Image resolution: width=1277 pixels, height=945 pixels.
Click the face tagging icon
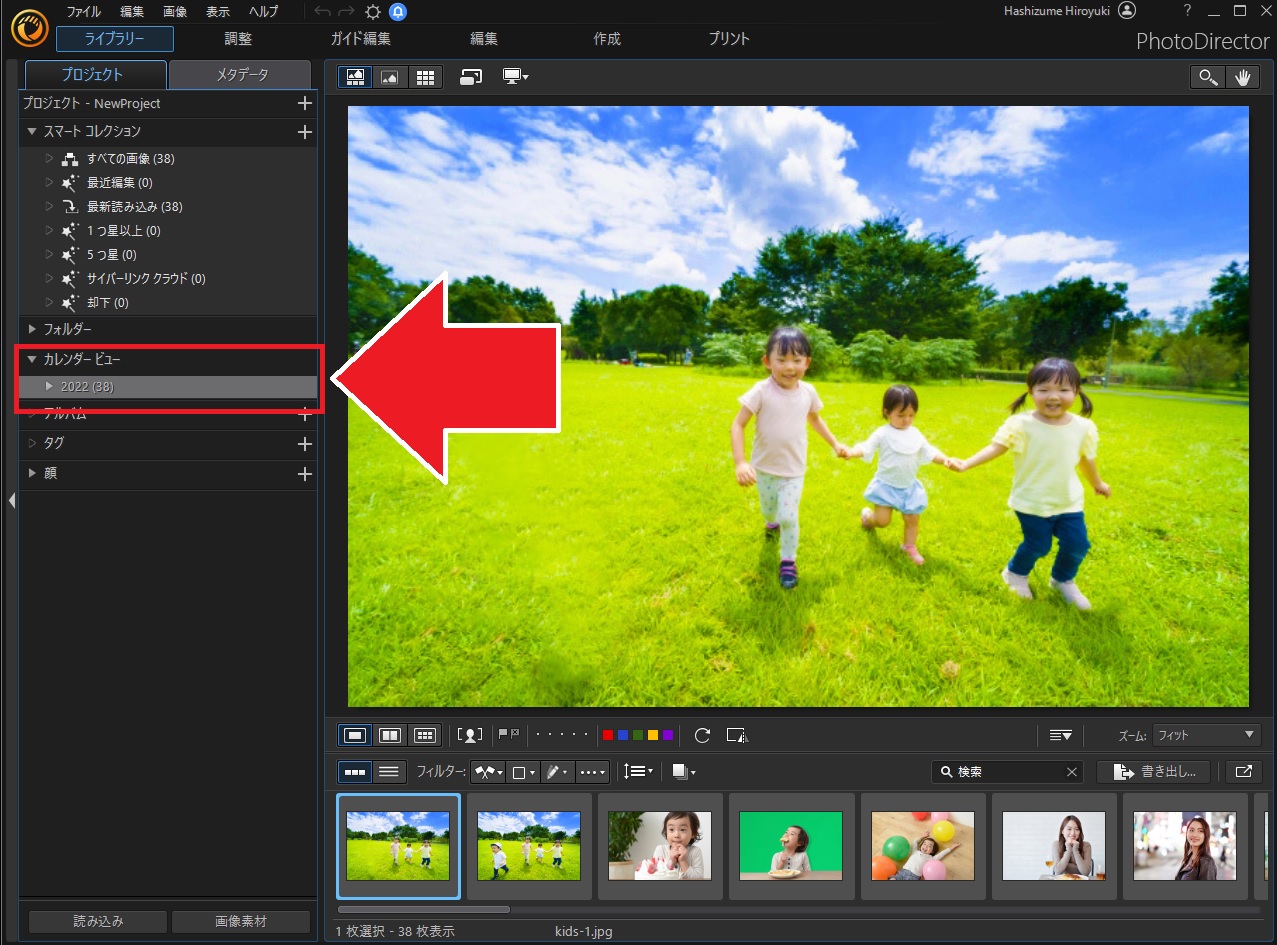(x=470, y=735)
